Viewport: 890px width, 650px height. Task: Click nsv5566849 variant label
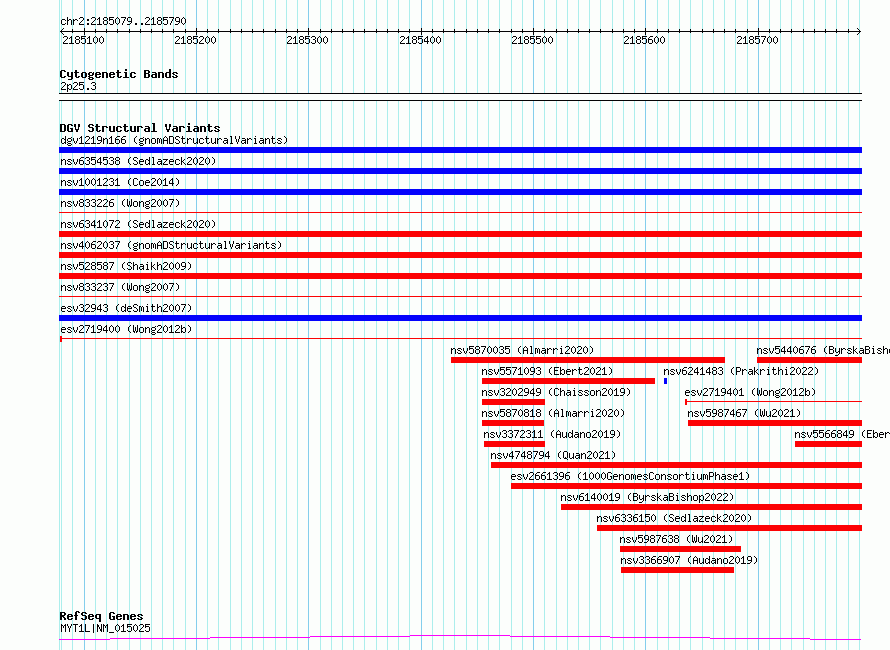(842, 434)
